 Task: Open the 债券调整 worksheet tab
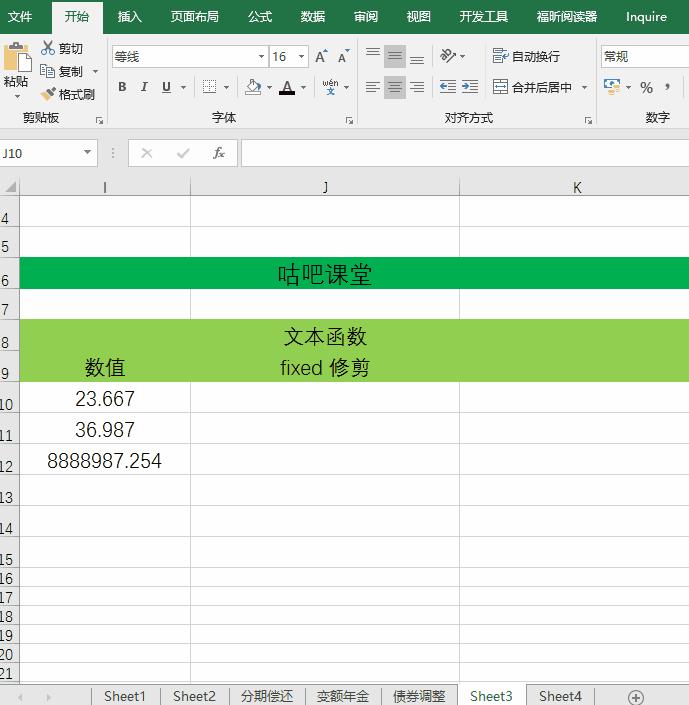click(419, 696)
